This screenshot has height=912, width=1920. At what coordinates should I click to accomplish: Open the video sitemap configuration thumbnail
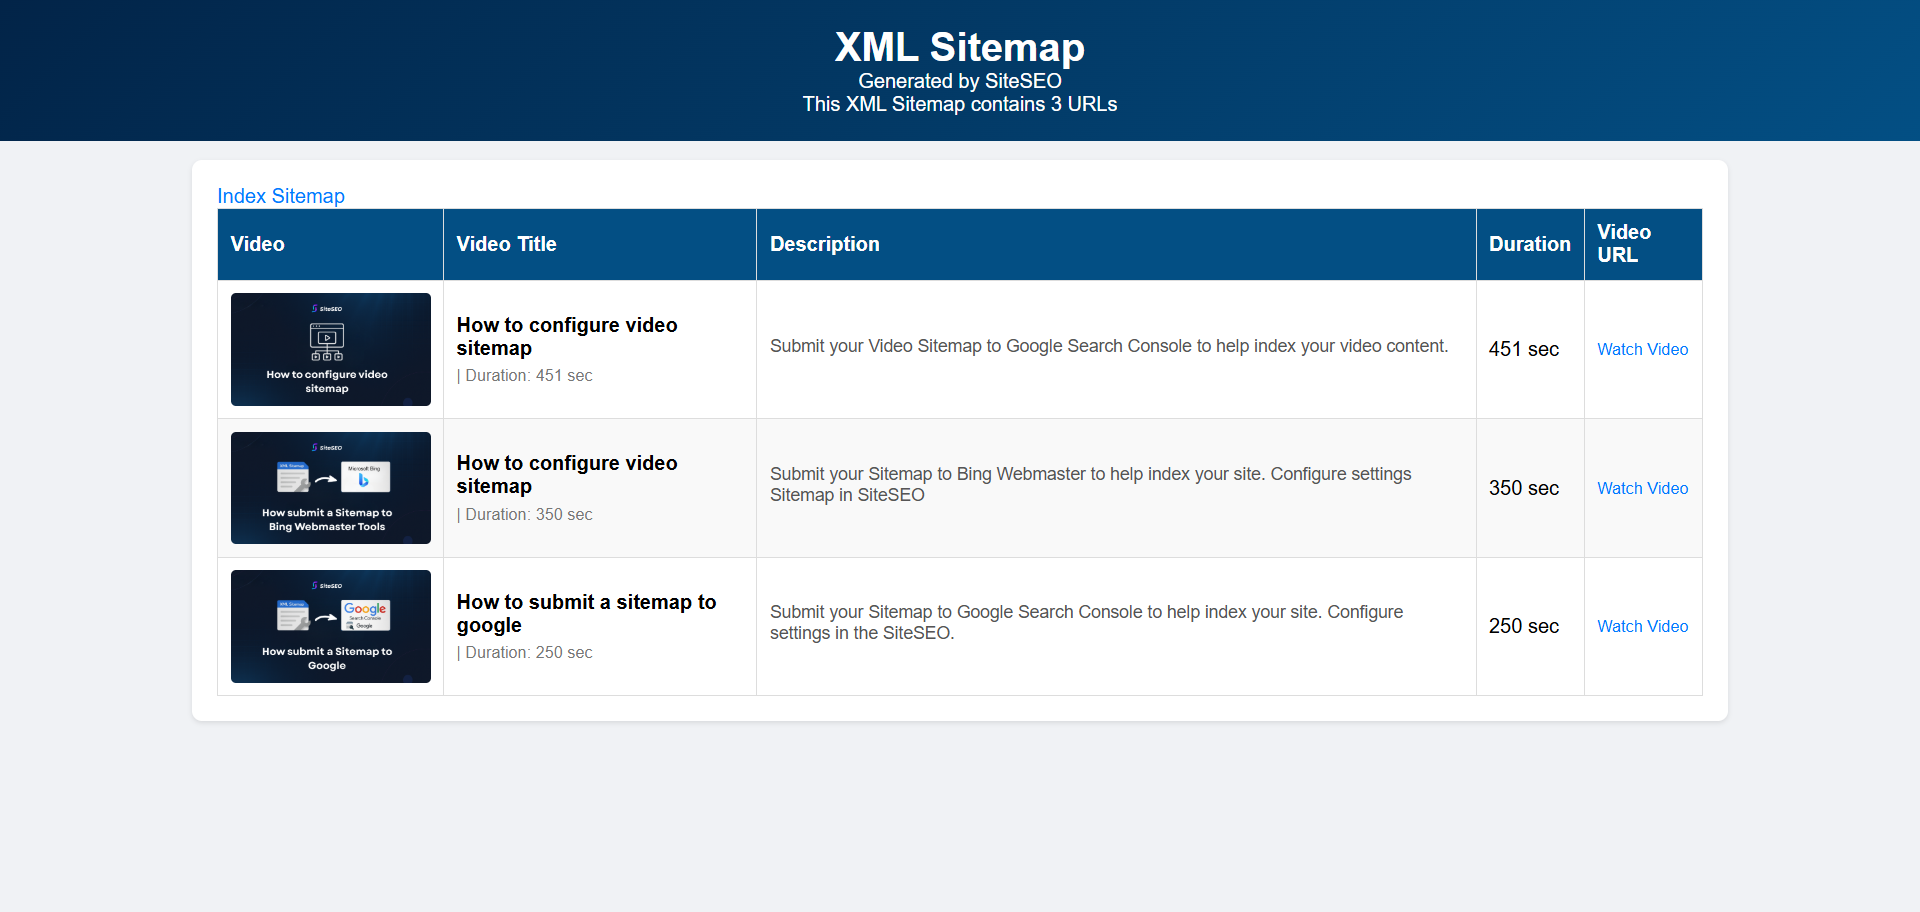coord(331,349)
